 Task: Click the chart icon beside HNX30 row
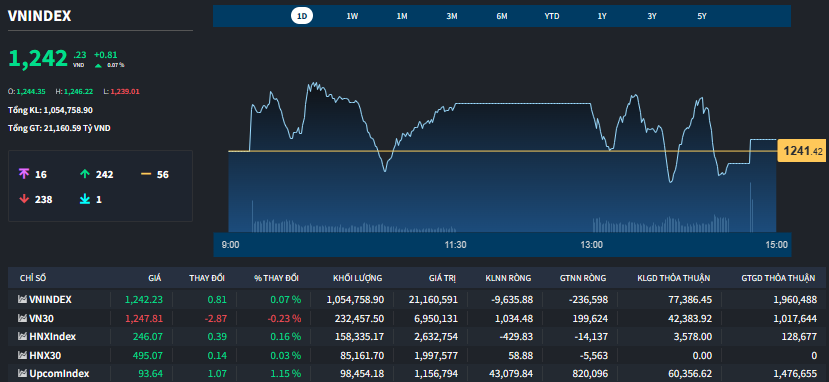point(22,355)
